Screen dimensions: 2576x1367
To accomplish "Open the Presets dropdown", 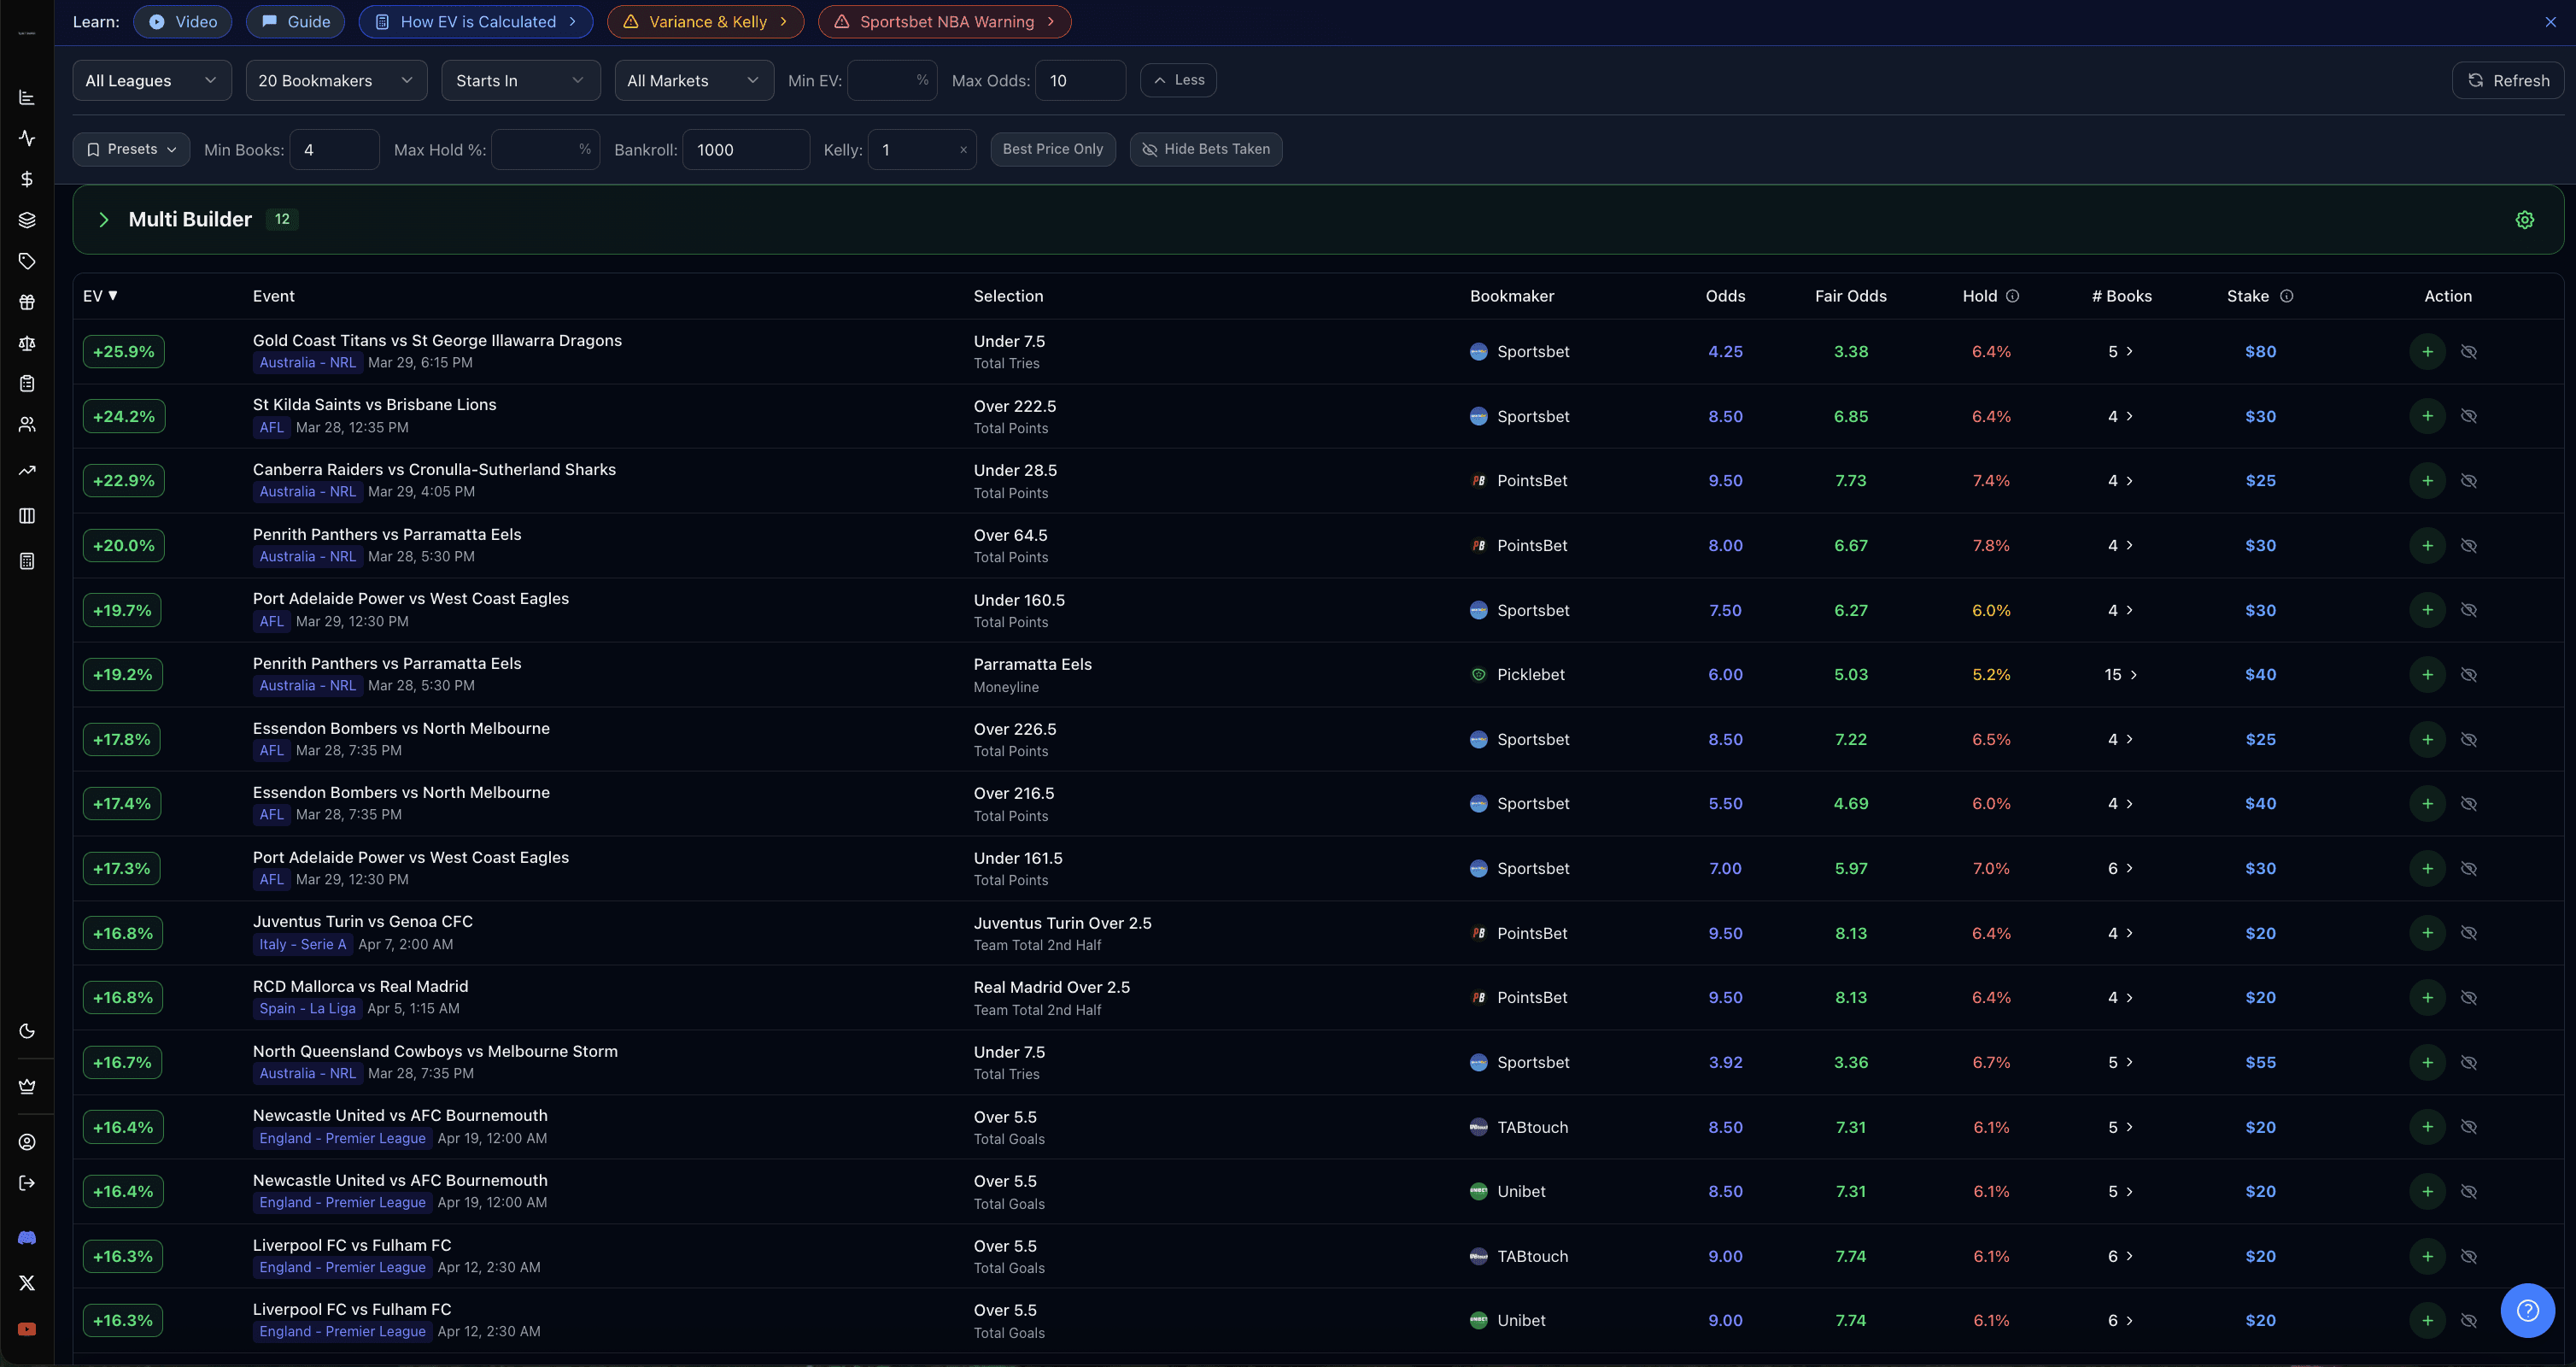I will pyautogui.click(x=131, y=149).
